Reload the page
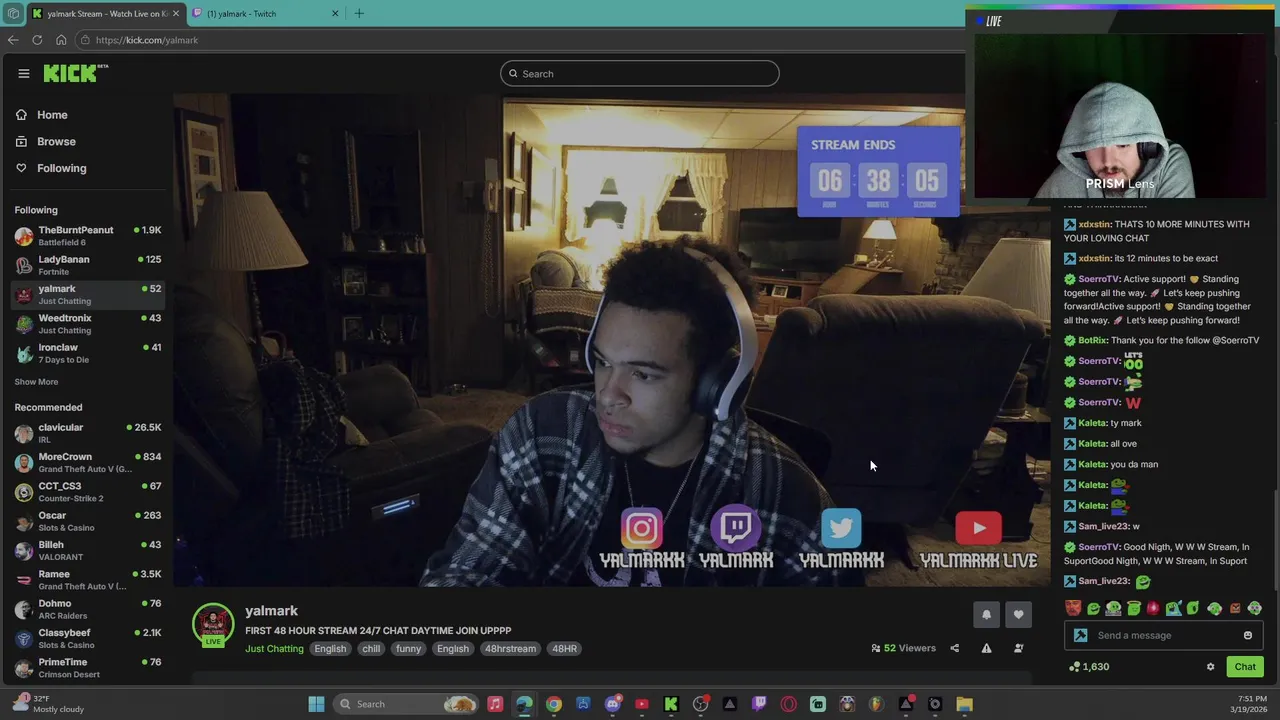The height and width of the screenshot is (720, 1280). click(x=37, y=40)
